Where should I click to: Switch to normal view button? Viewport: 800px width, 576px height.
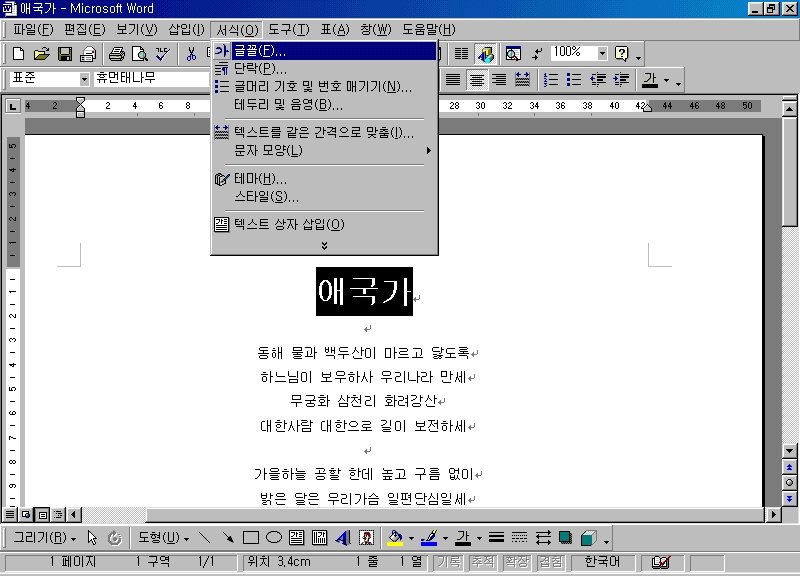tap(10, 514)
